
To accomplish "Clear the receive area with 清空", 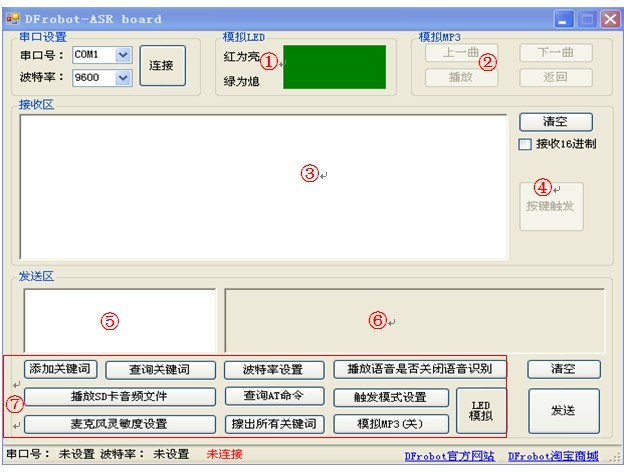I will point(556,121).
